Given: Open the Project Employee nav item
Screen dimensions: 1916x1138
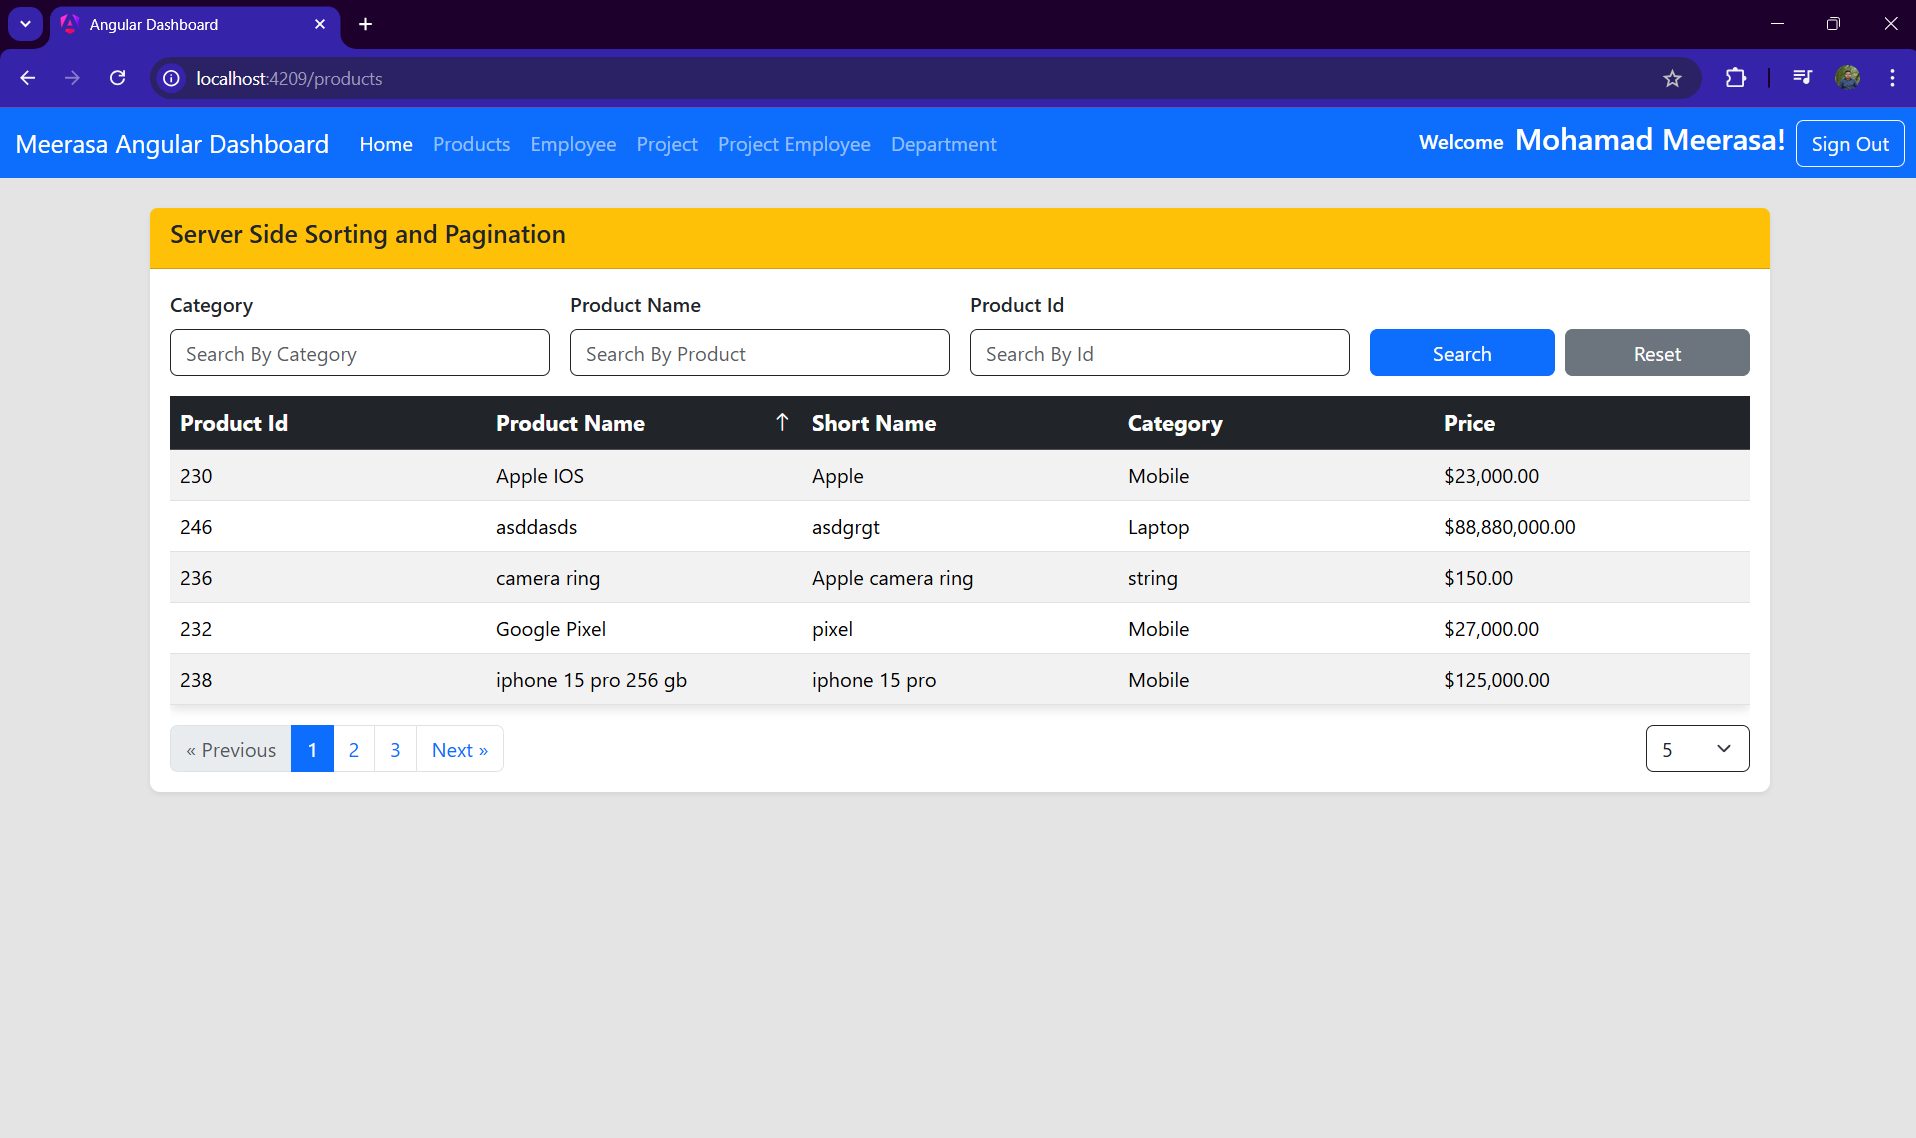Looking at the screenshot, I should [x=794, y=144].
